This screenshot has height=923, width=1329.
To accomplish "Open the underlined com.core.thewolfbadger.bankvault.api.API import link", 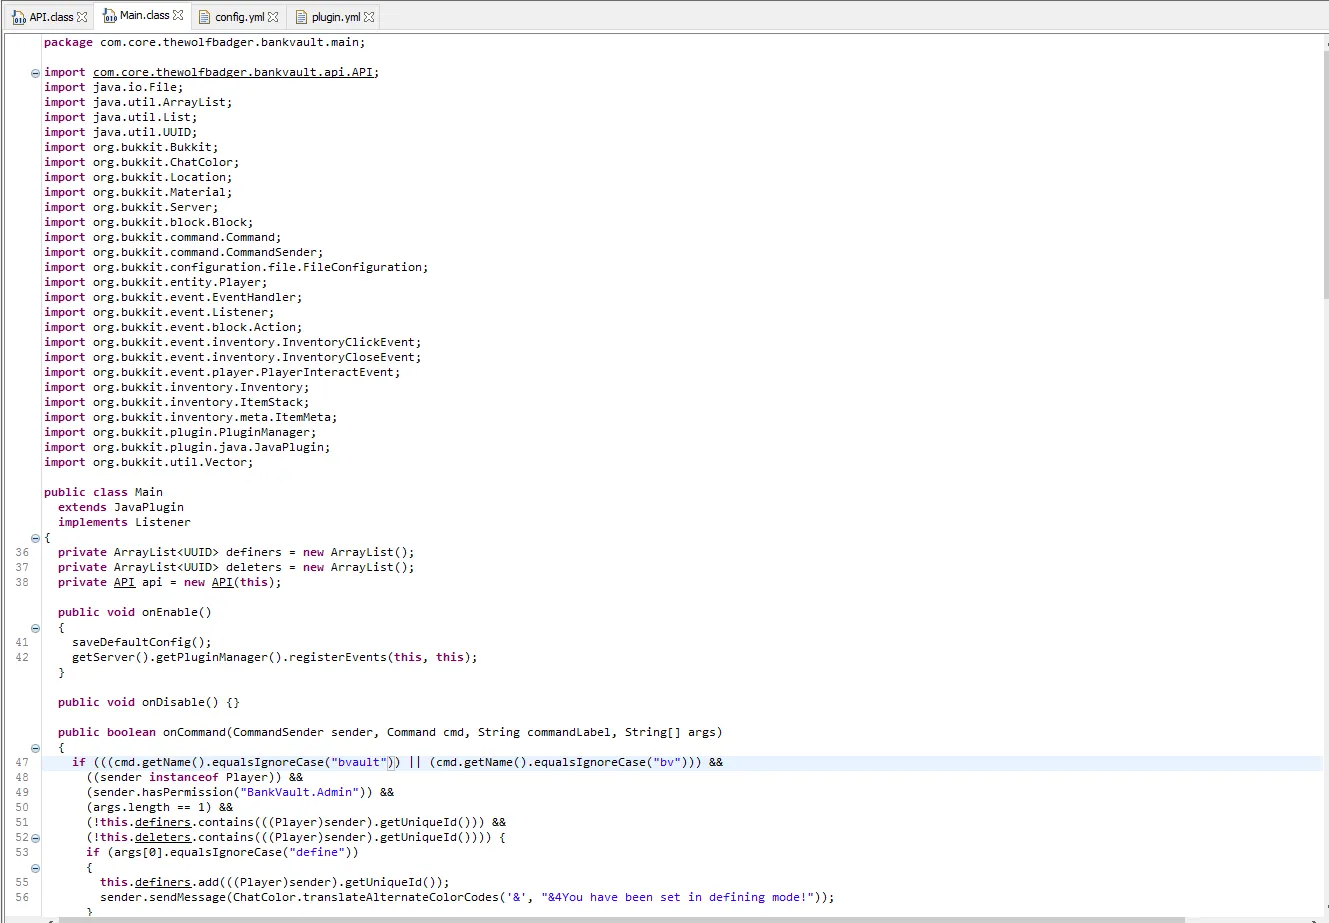I will pyautogui.click(x=233, y=72).
